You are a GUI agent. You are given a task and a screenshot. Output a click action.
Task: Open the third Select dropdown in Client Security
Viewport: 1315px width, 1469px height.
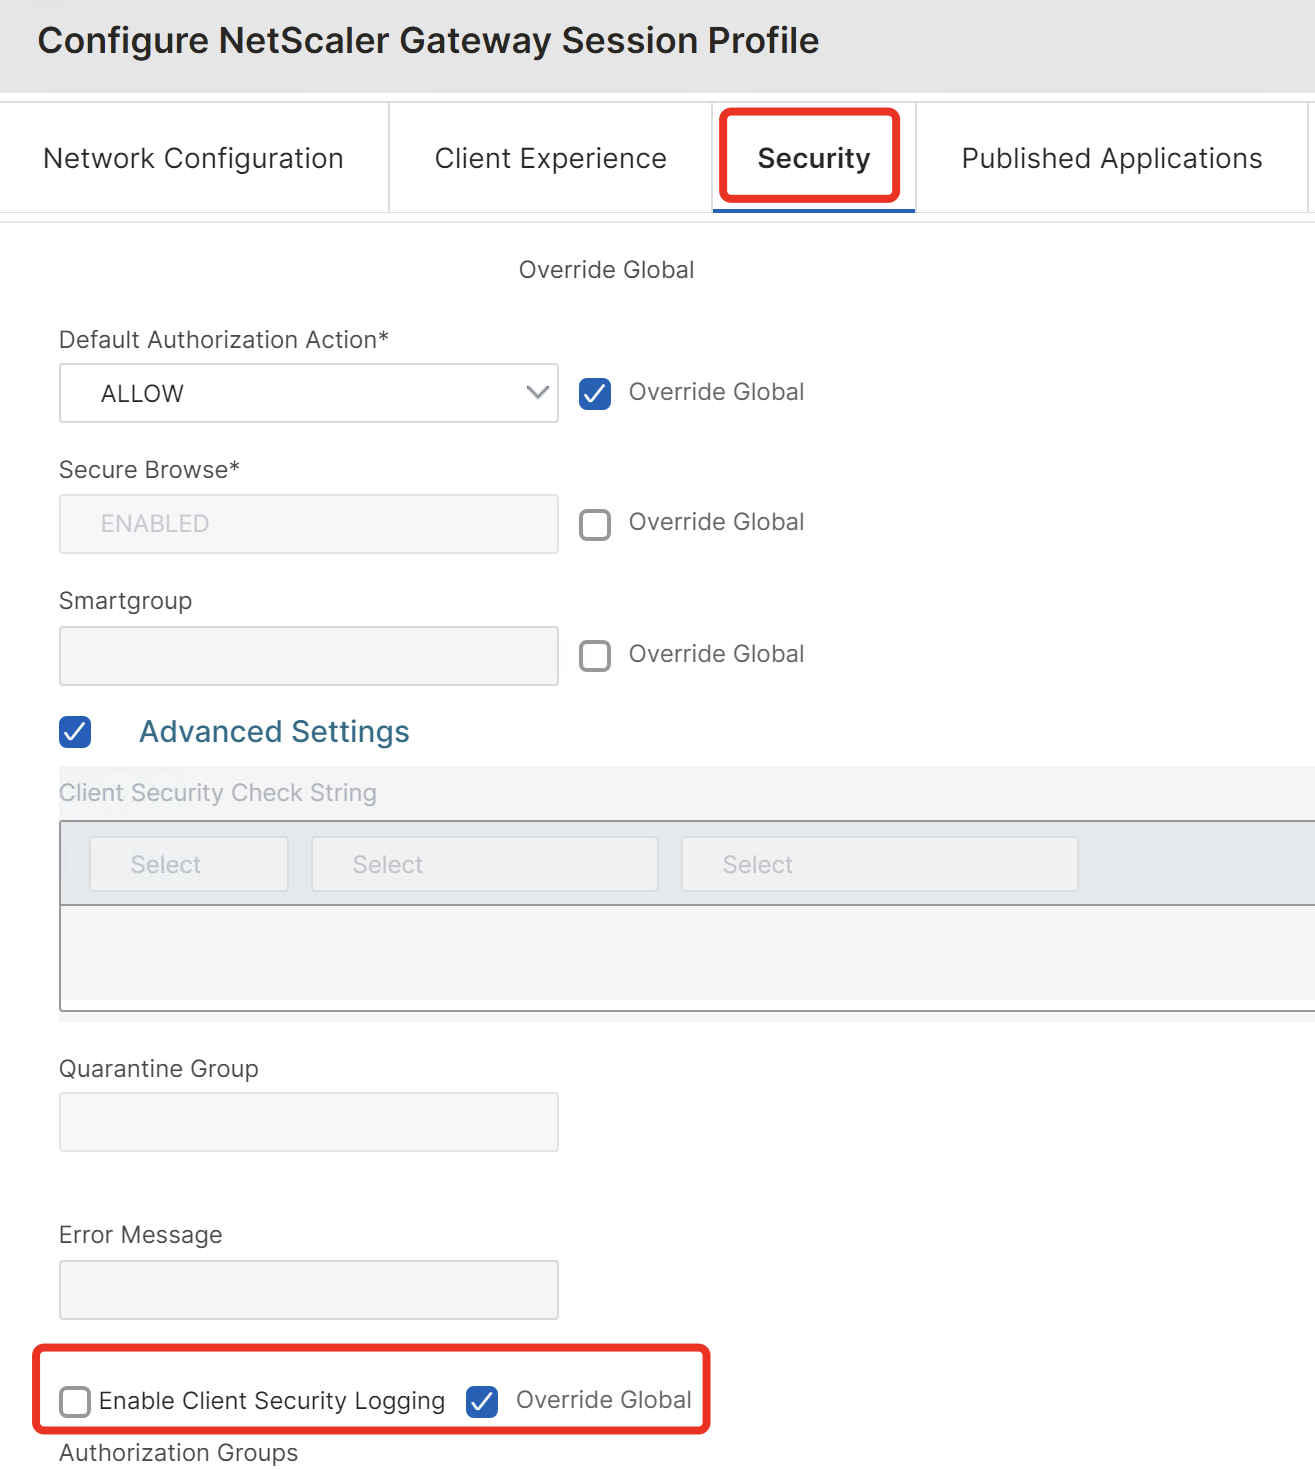(x=880, y=864)
